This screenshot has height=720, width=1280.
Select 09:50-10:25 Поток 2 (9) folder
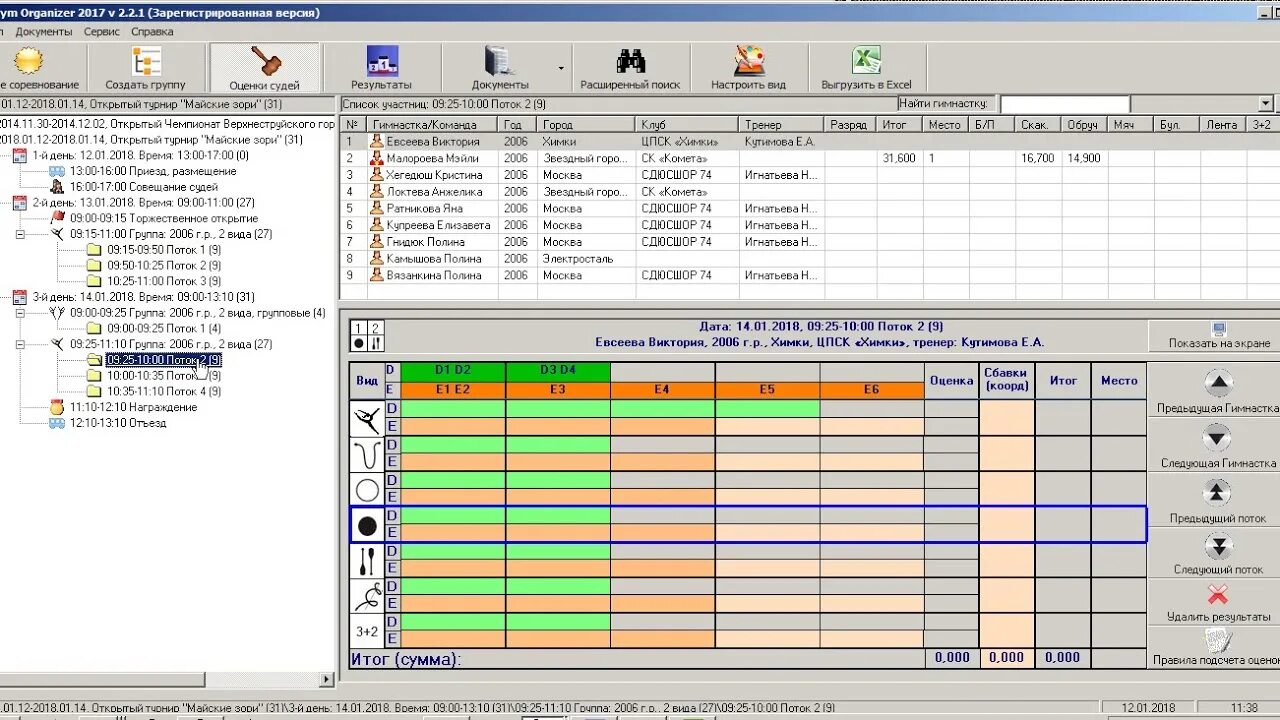coord(163,265)
